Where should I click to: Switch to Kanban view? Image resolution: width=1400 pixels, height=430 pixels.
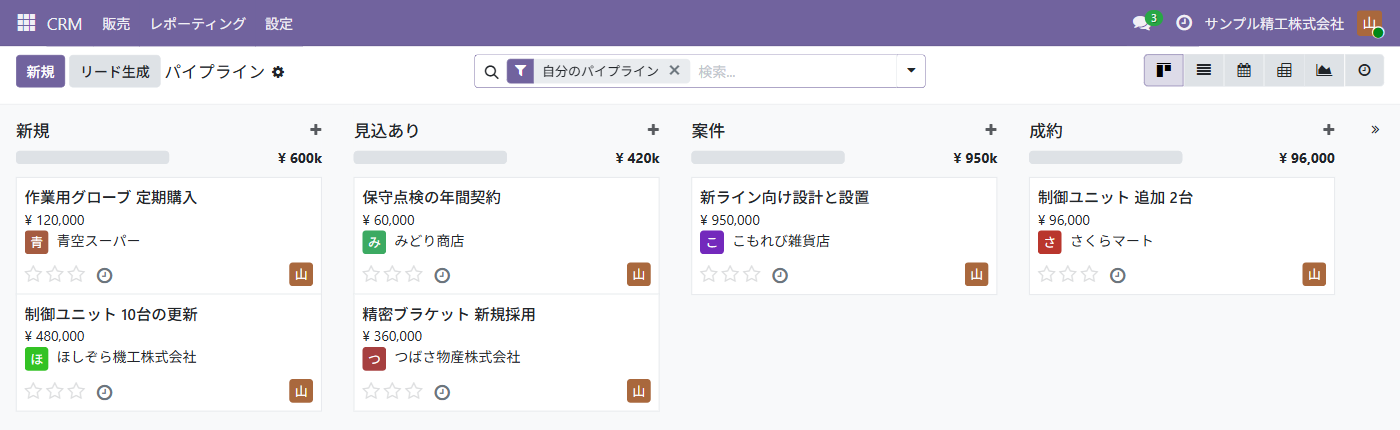(x=1164, y=71)
